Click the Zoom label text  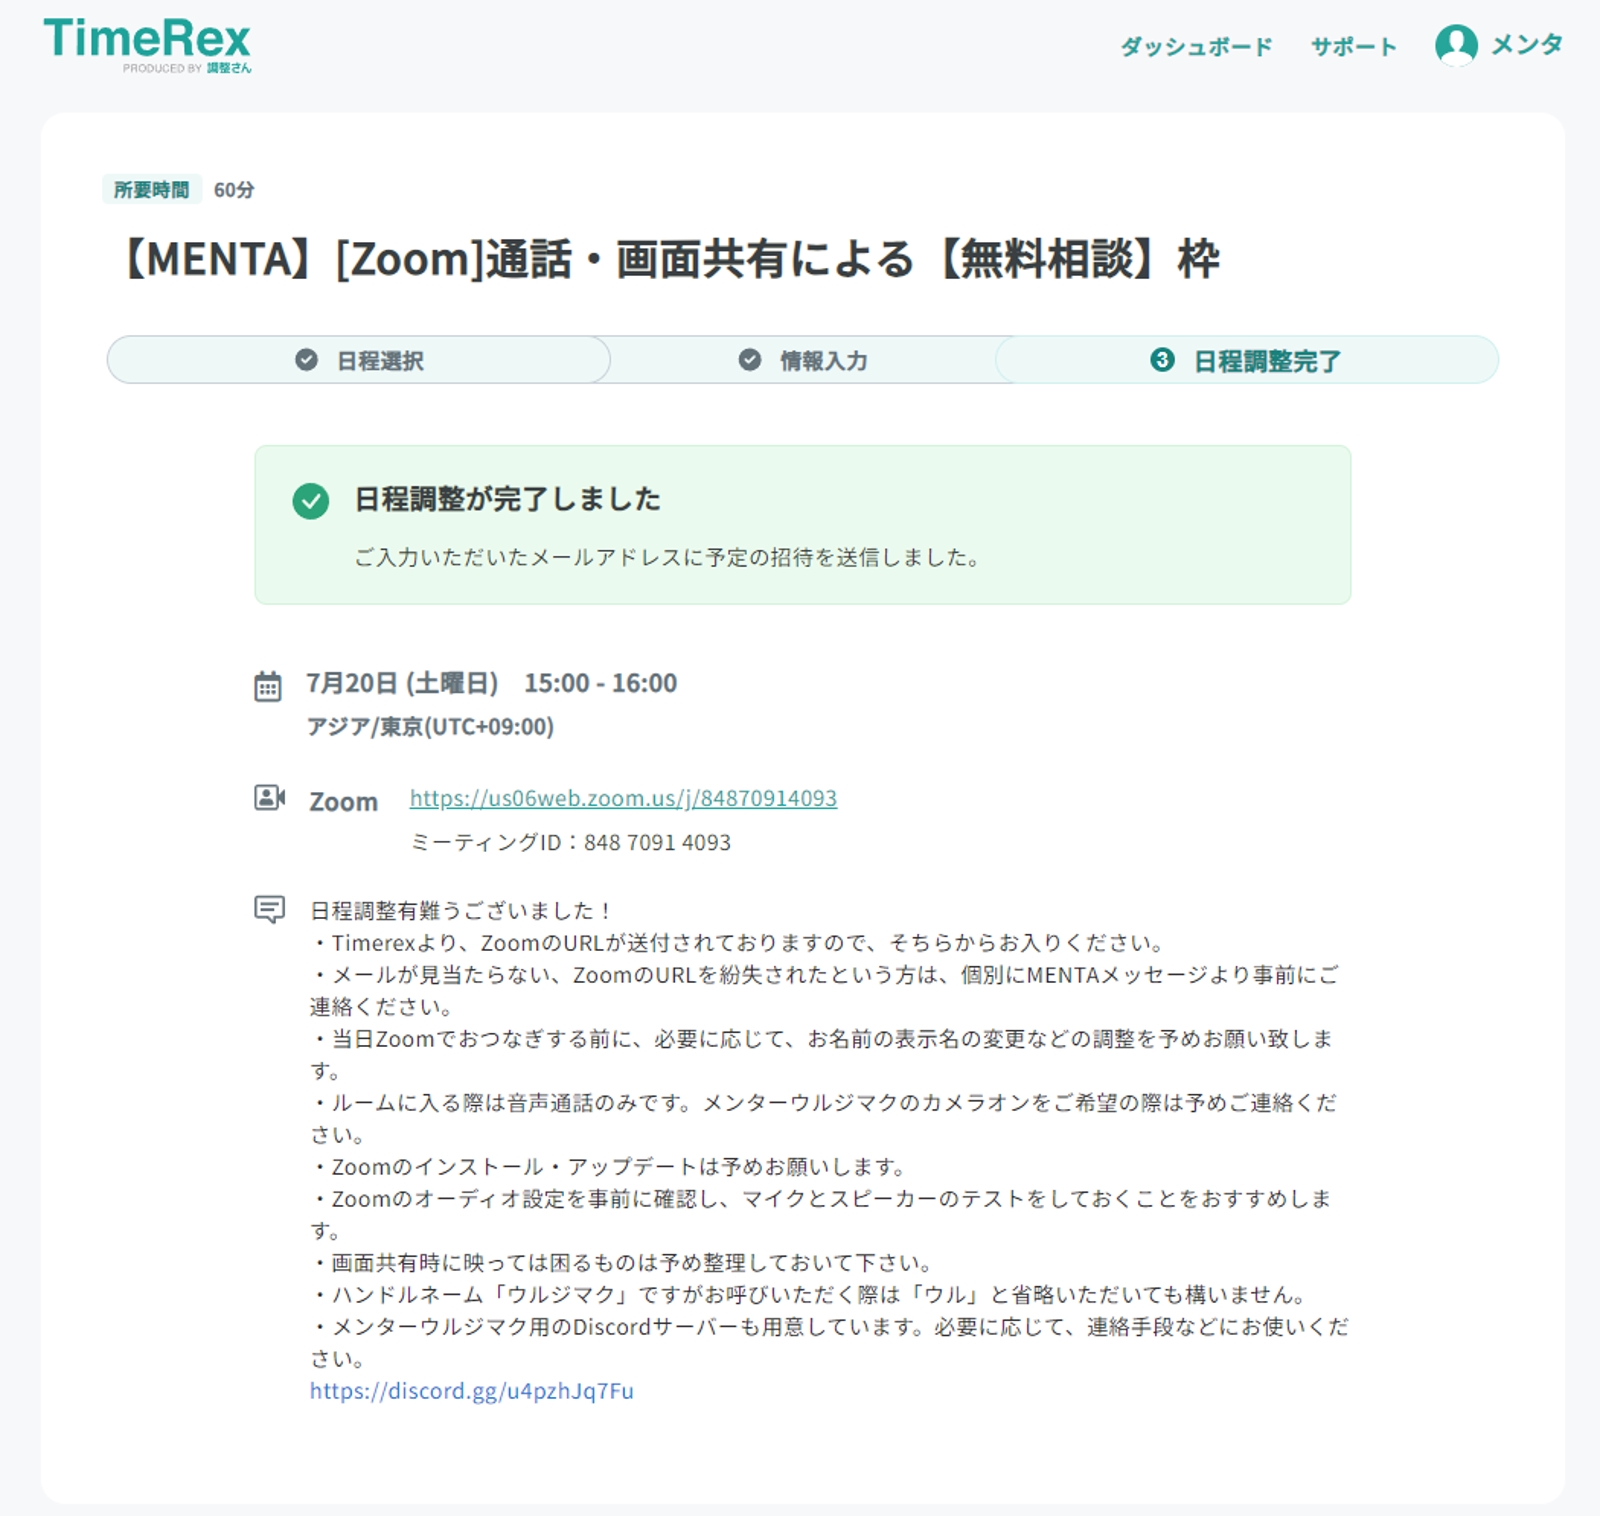[x=343, y=802]
